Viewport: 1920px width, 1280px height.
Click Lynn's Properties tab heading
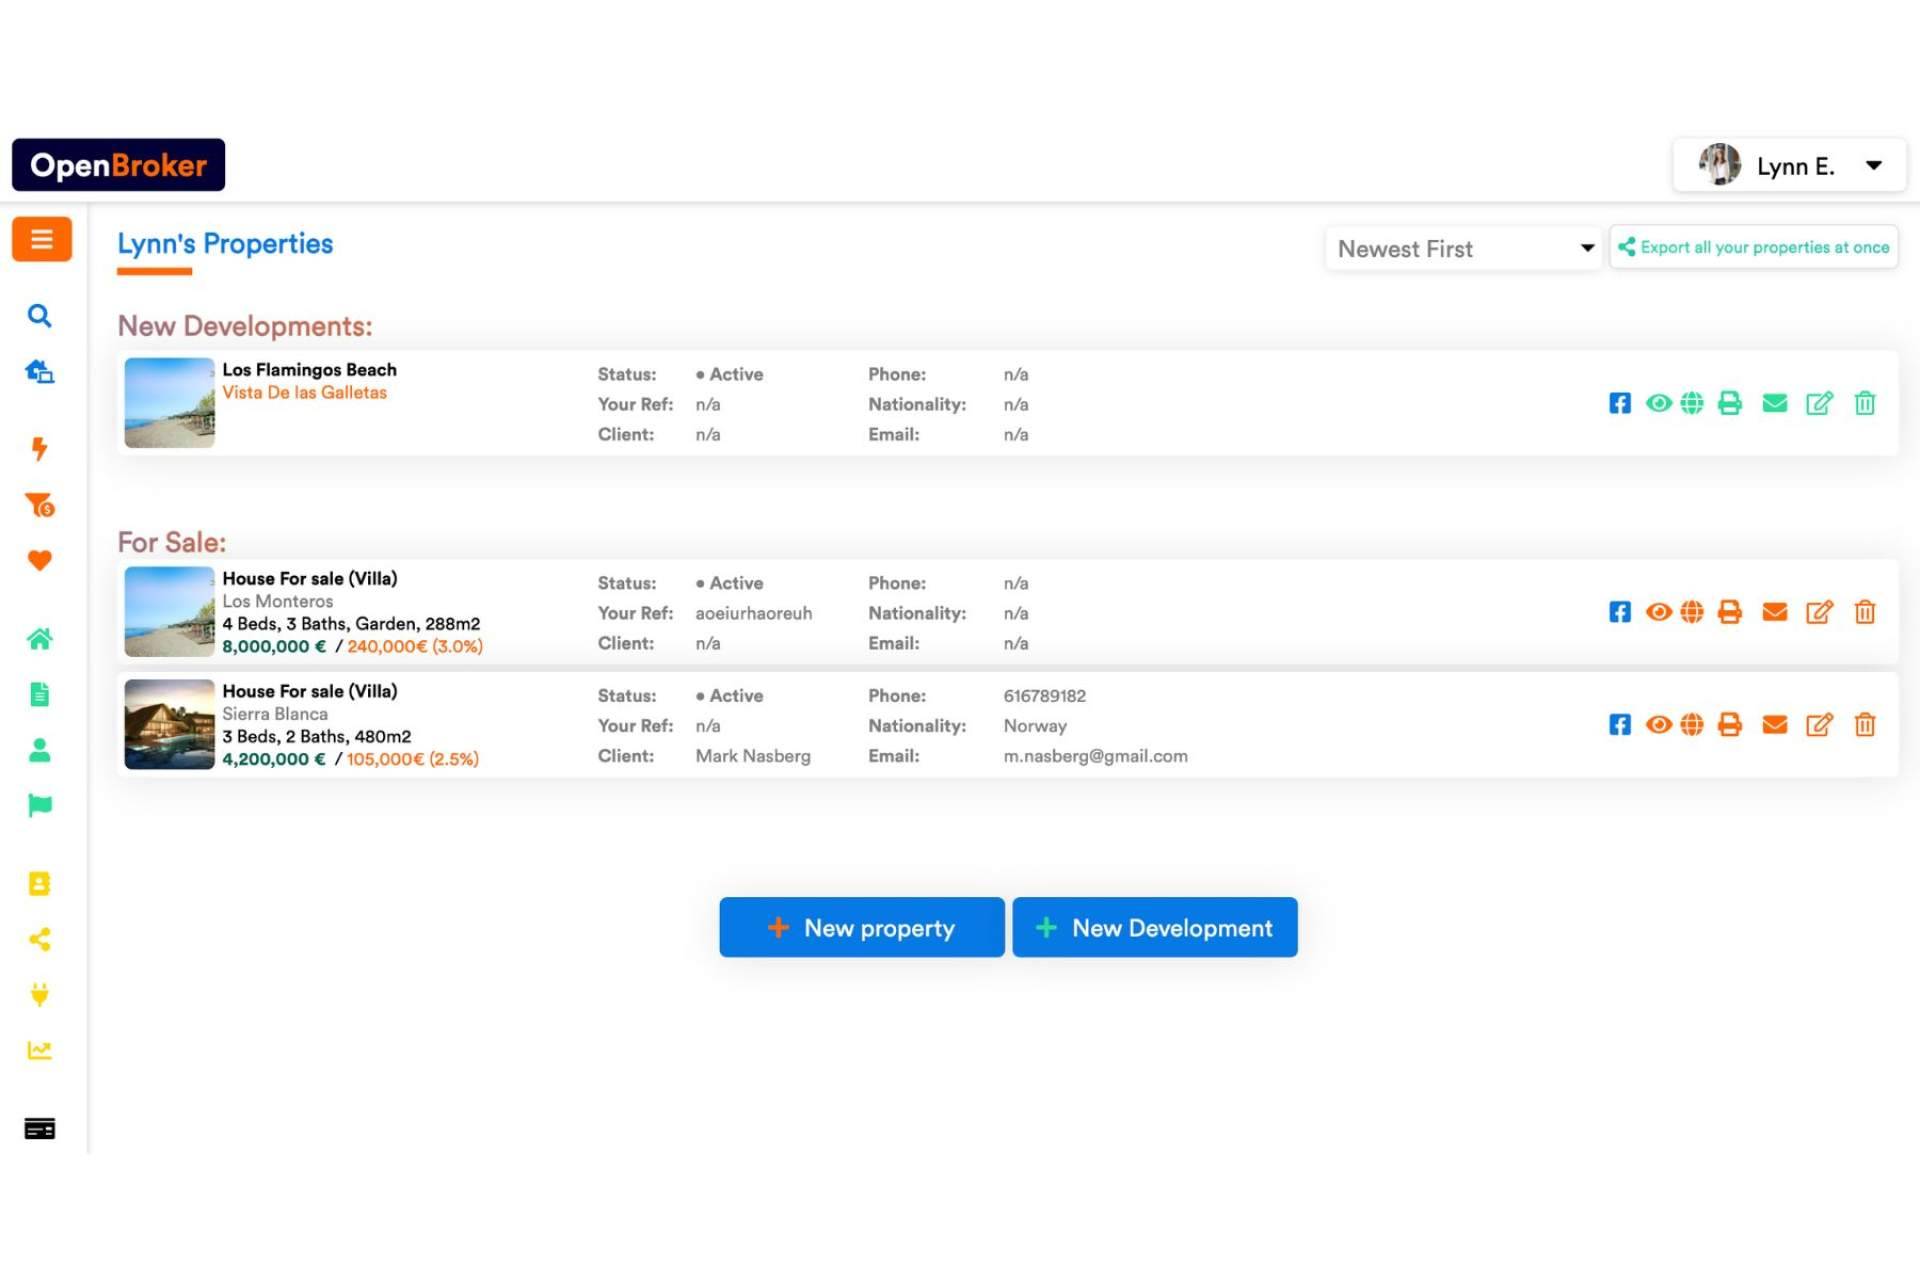pos(225,244)
